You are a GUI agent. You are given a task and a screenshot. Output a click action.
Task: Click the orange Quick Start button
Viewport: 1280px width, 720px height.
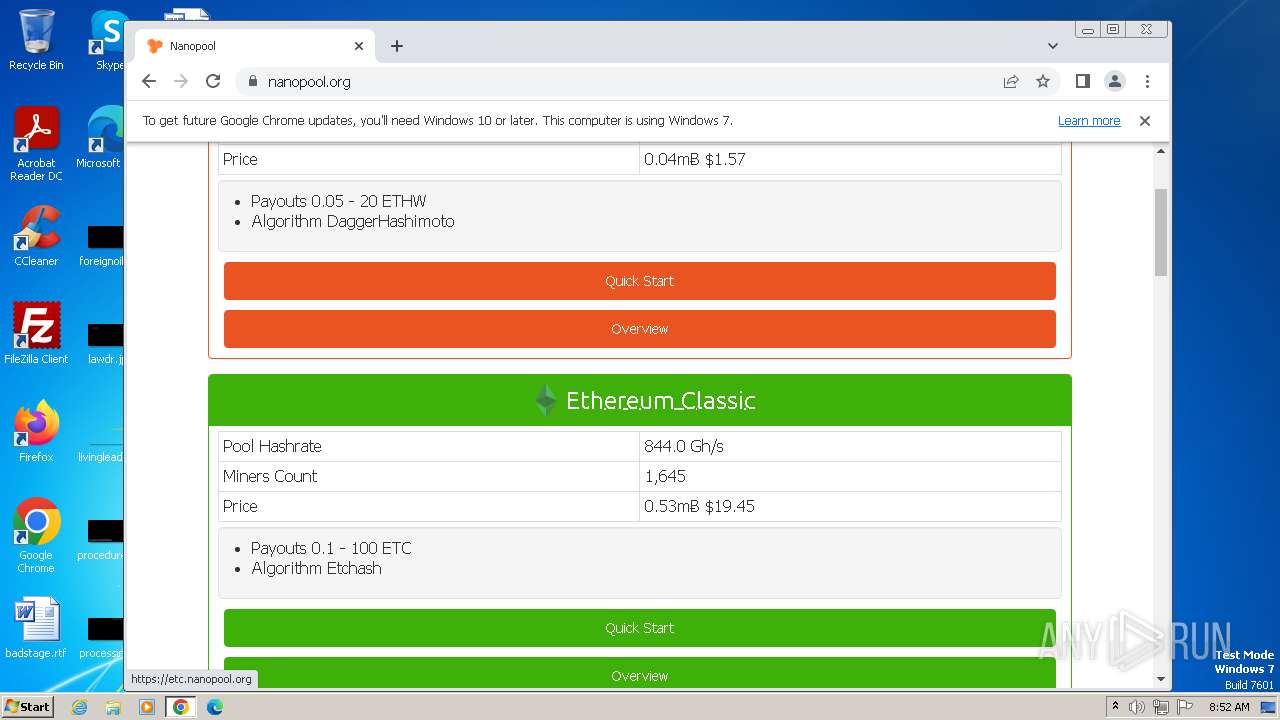click(x=640, y=281)
